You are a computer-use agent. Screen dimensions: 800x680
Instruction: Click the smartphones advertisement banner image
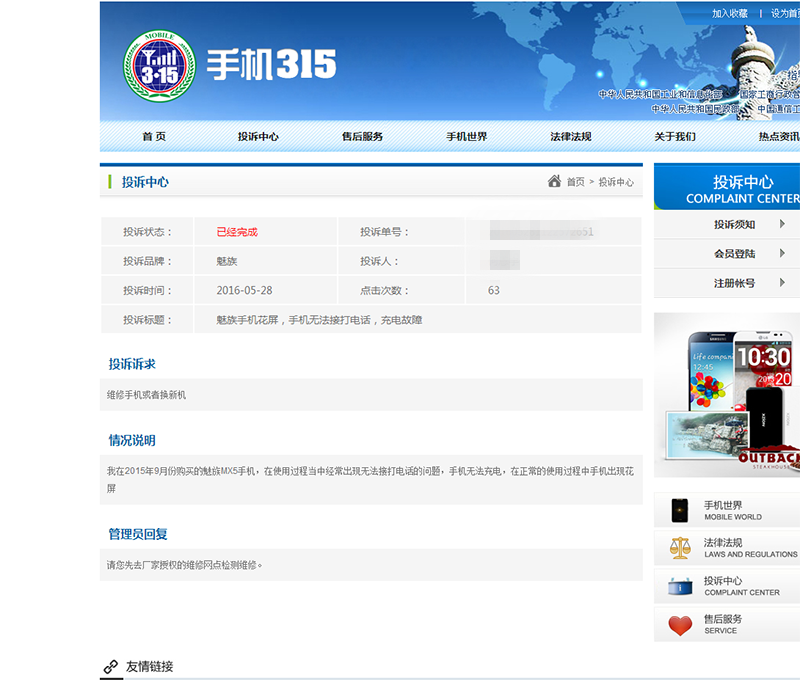(727, 395)
